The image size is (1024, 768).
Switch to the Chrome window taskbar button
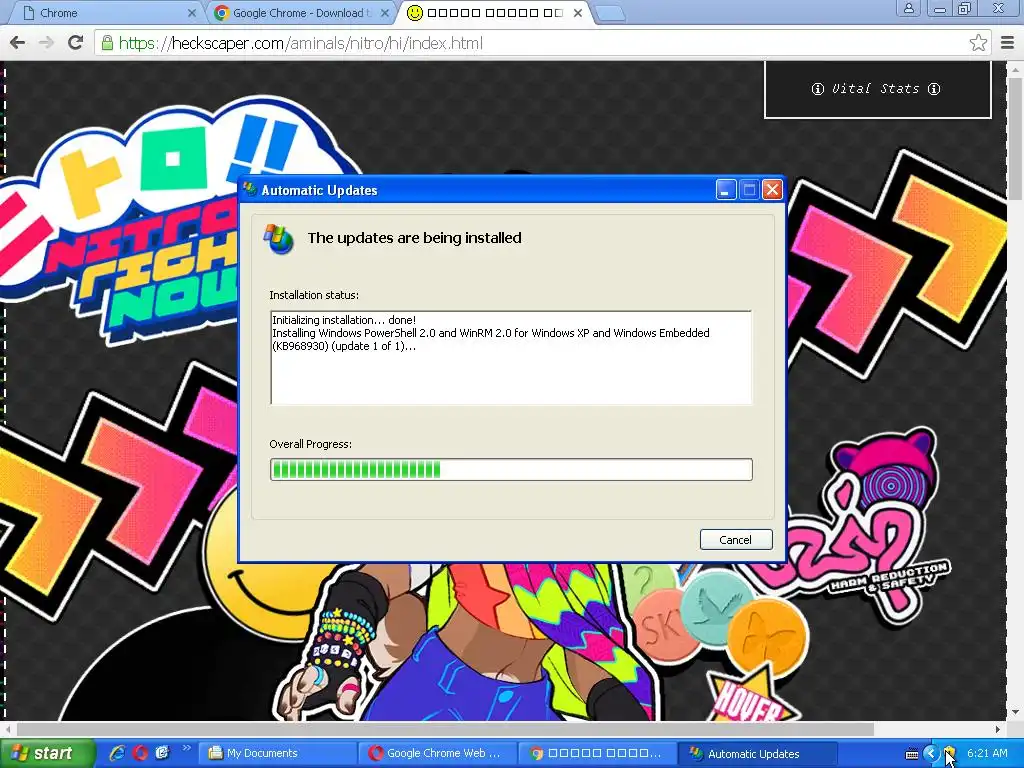(x=597, y=753)
